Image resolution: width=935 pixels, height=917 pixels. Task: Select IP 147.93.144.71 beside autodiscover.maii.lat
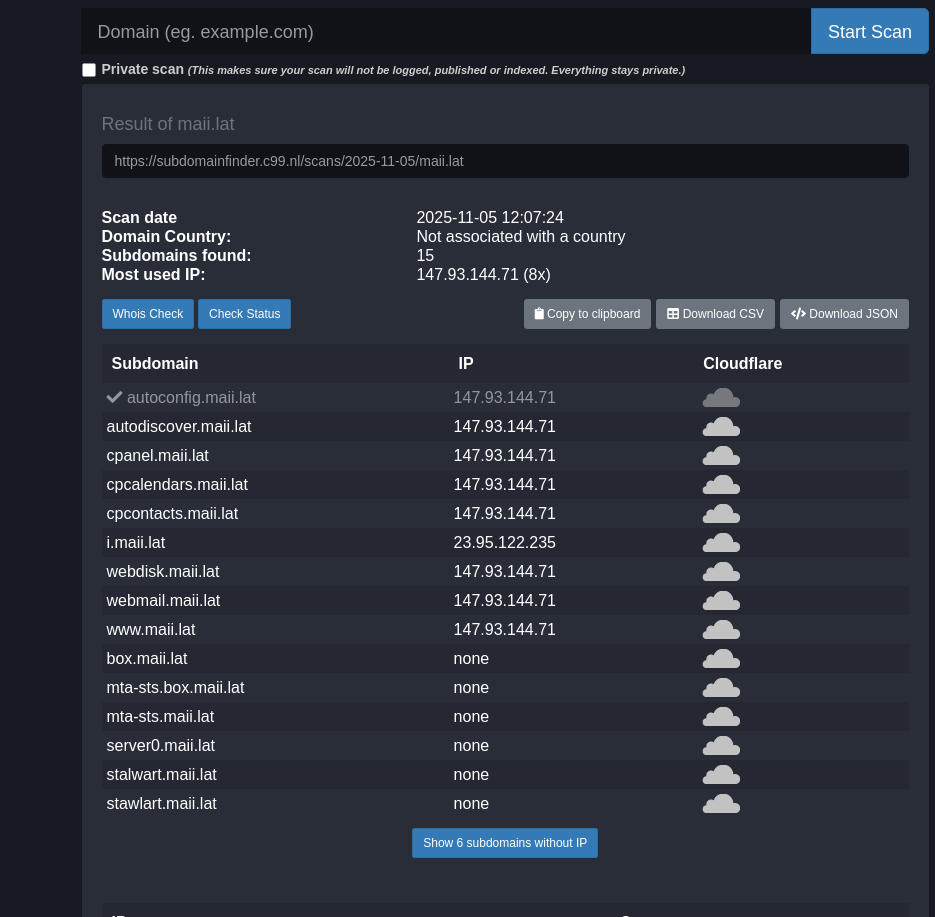[504, 426]
